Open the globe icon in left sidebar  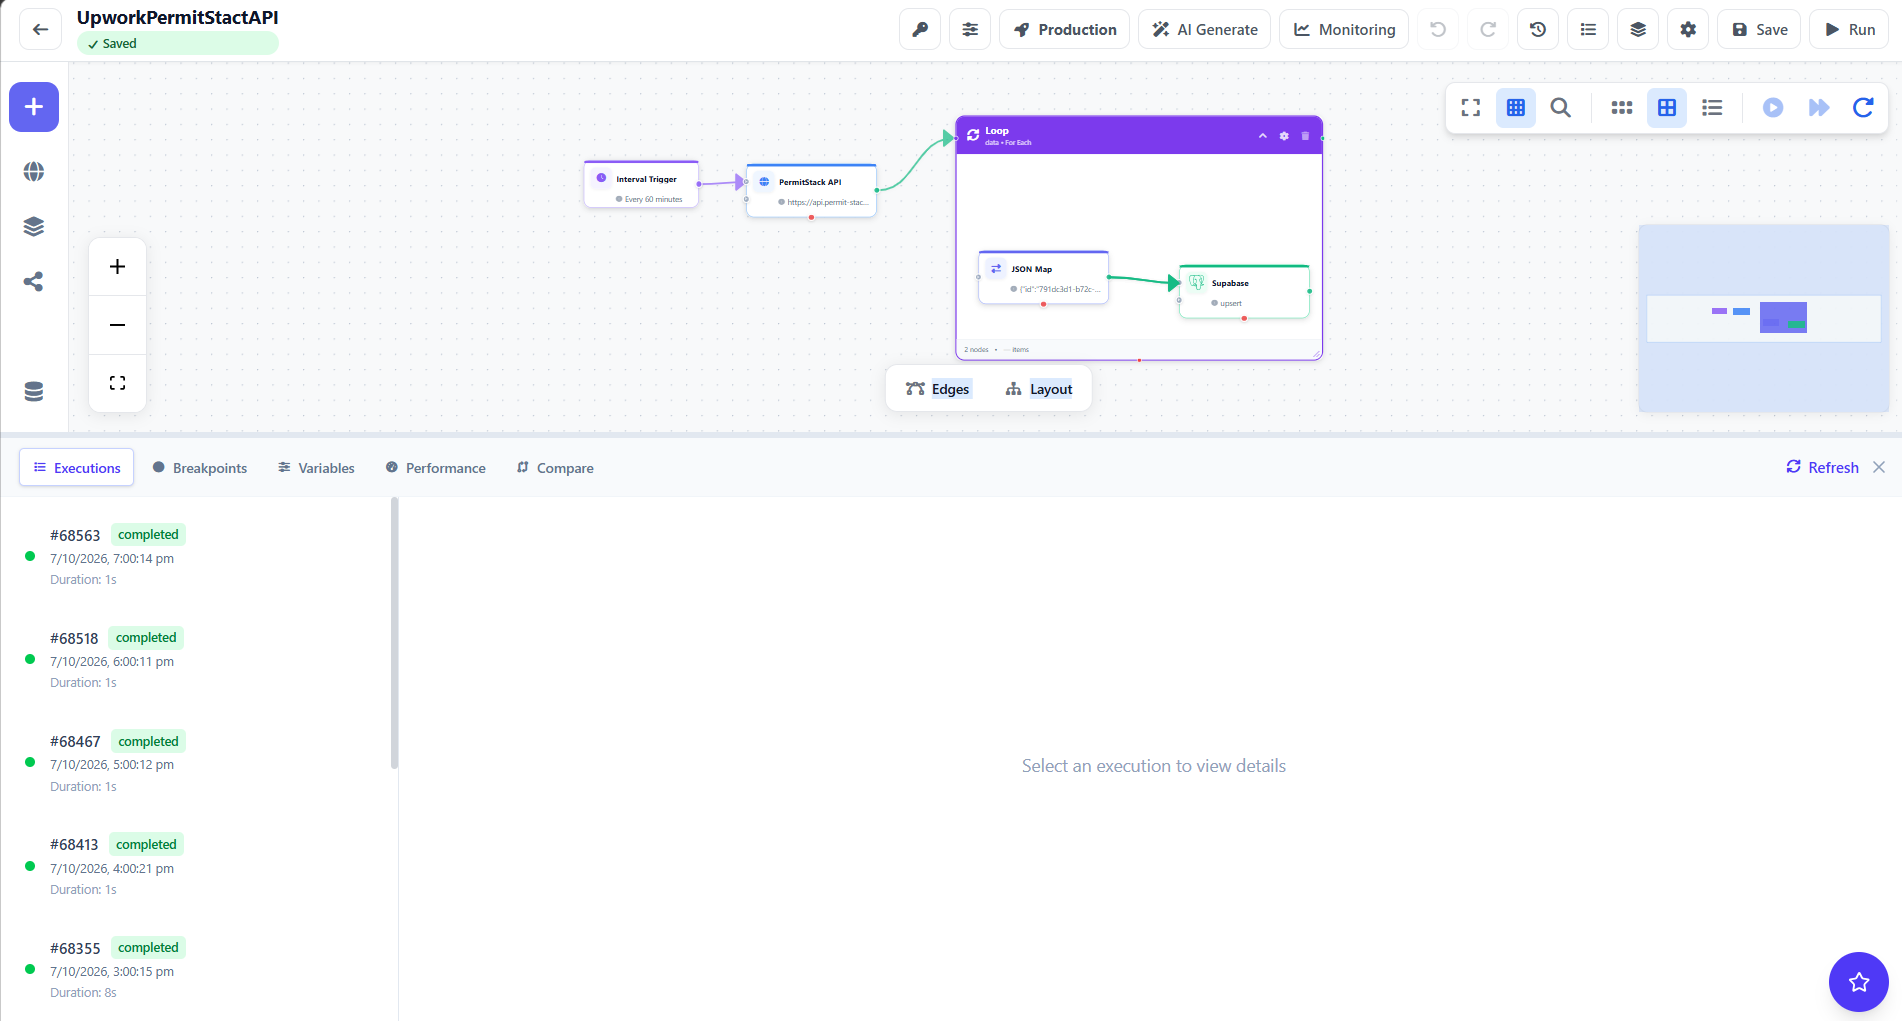tap(34, 172)
